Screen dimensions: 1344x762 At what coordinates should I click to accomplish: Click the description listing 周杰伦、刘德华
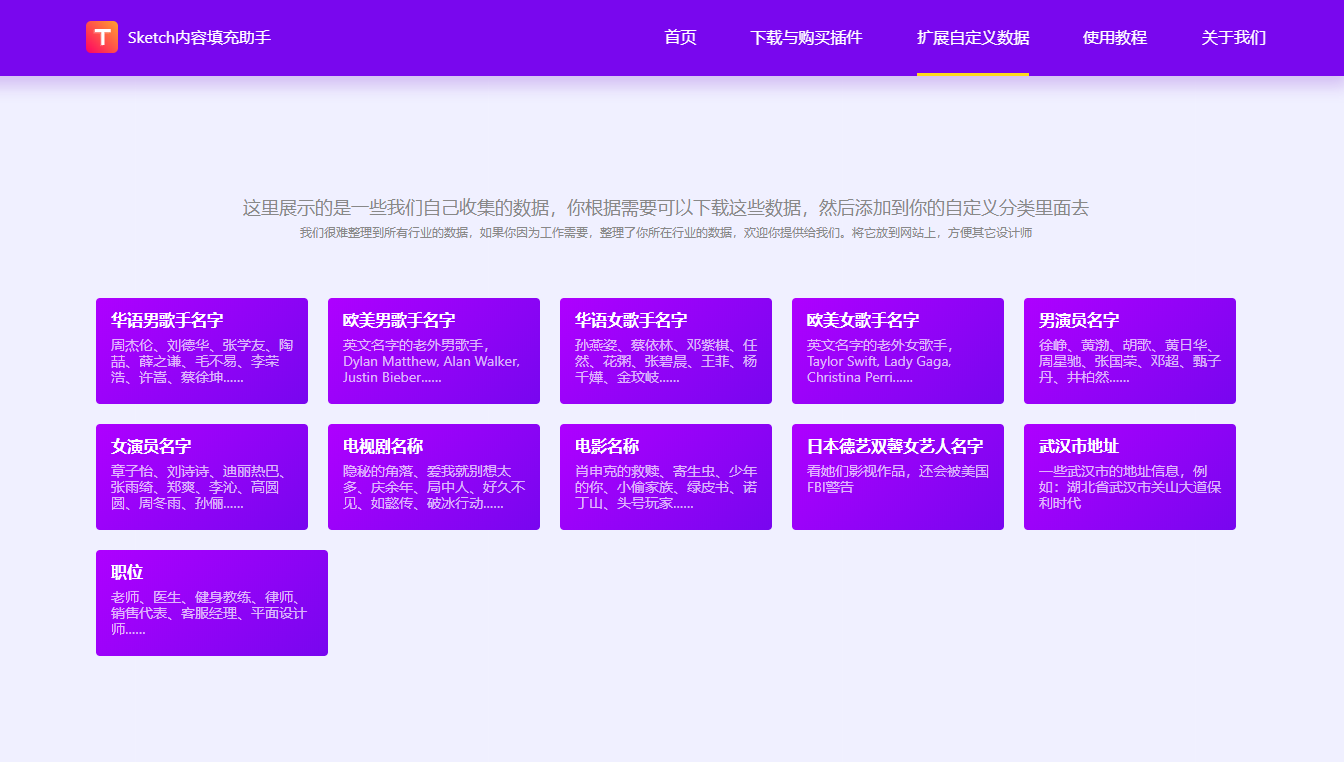[202, 361]
